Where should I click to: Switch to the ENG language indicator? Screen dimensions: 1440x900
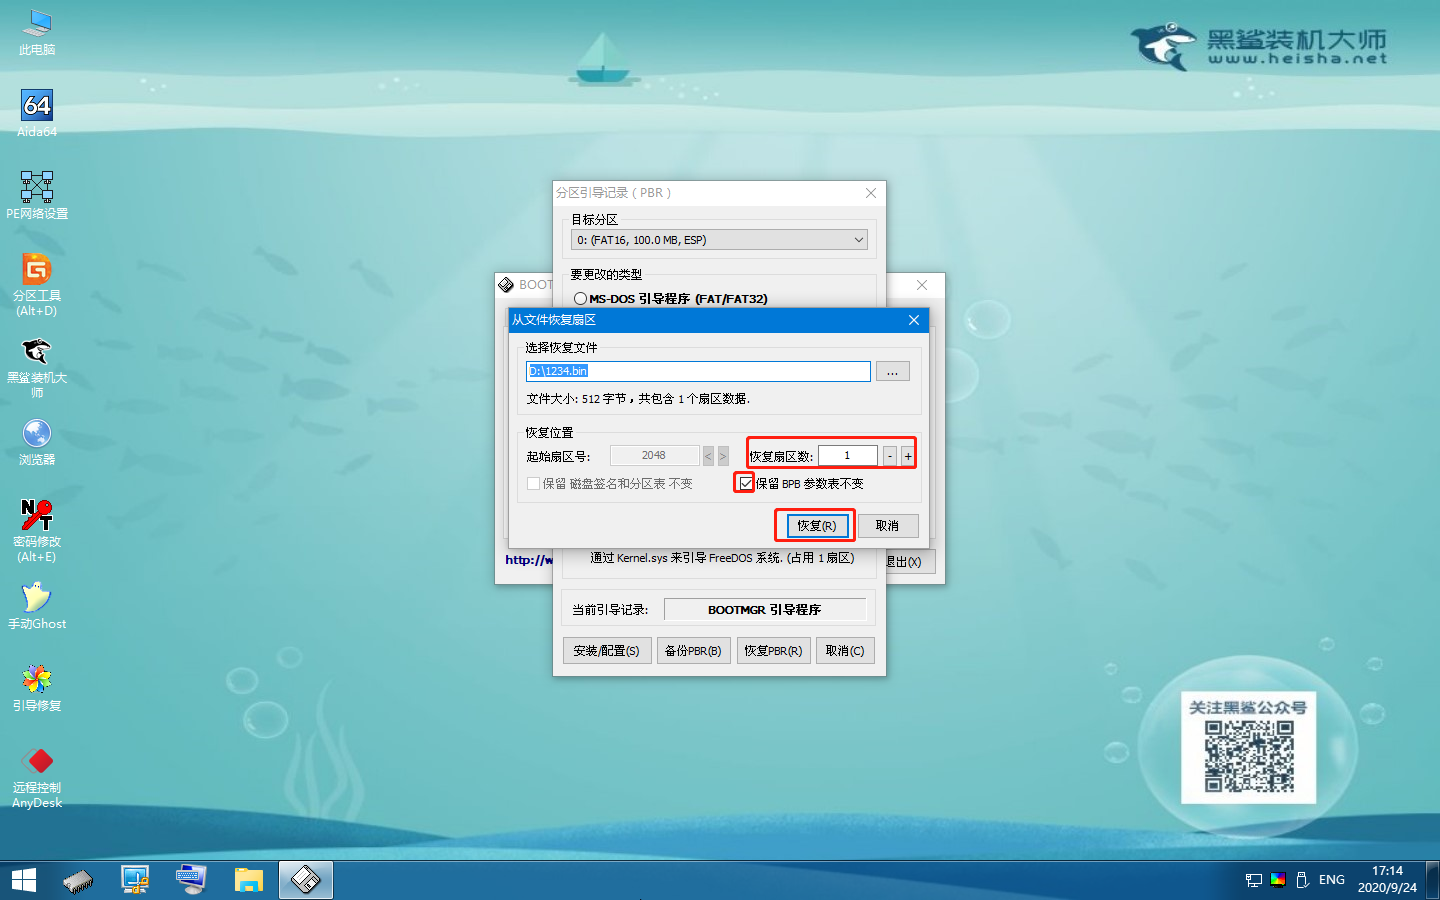pyautogui.click(x=1331, y=880)
